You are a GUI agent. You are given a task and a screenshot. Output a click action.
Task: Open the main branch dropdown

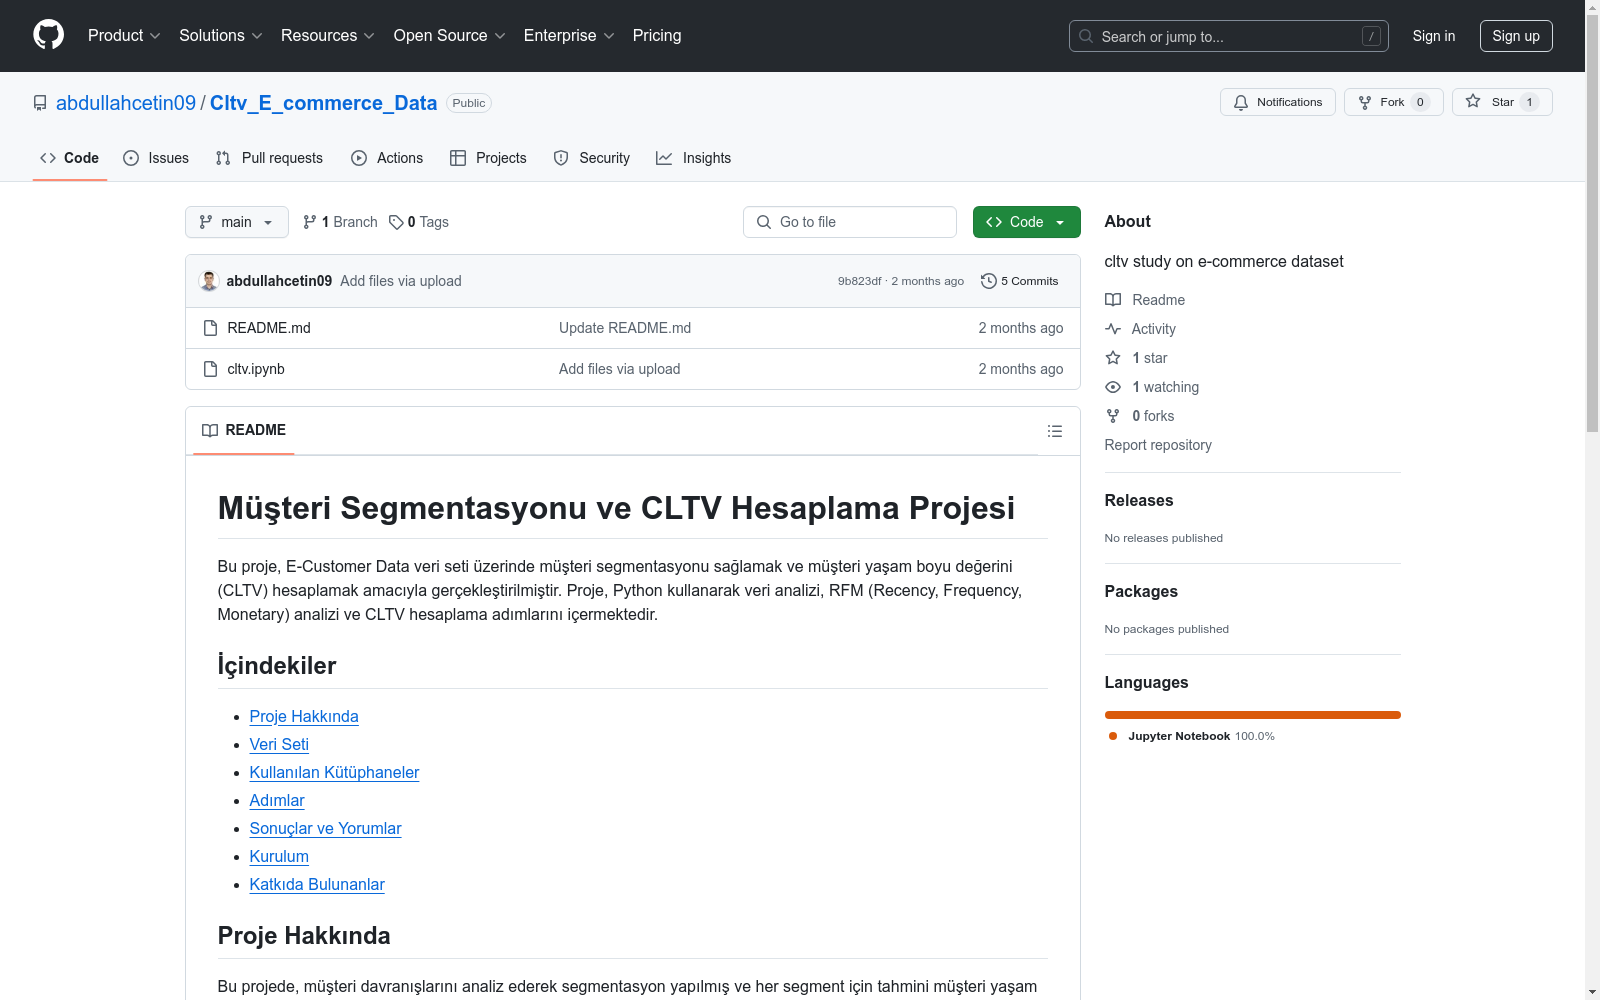click(x=237, y=222)
